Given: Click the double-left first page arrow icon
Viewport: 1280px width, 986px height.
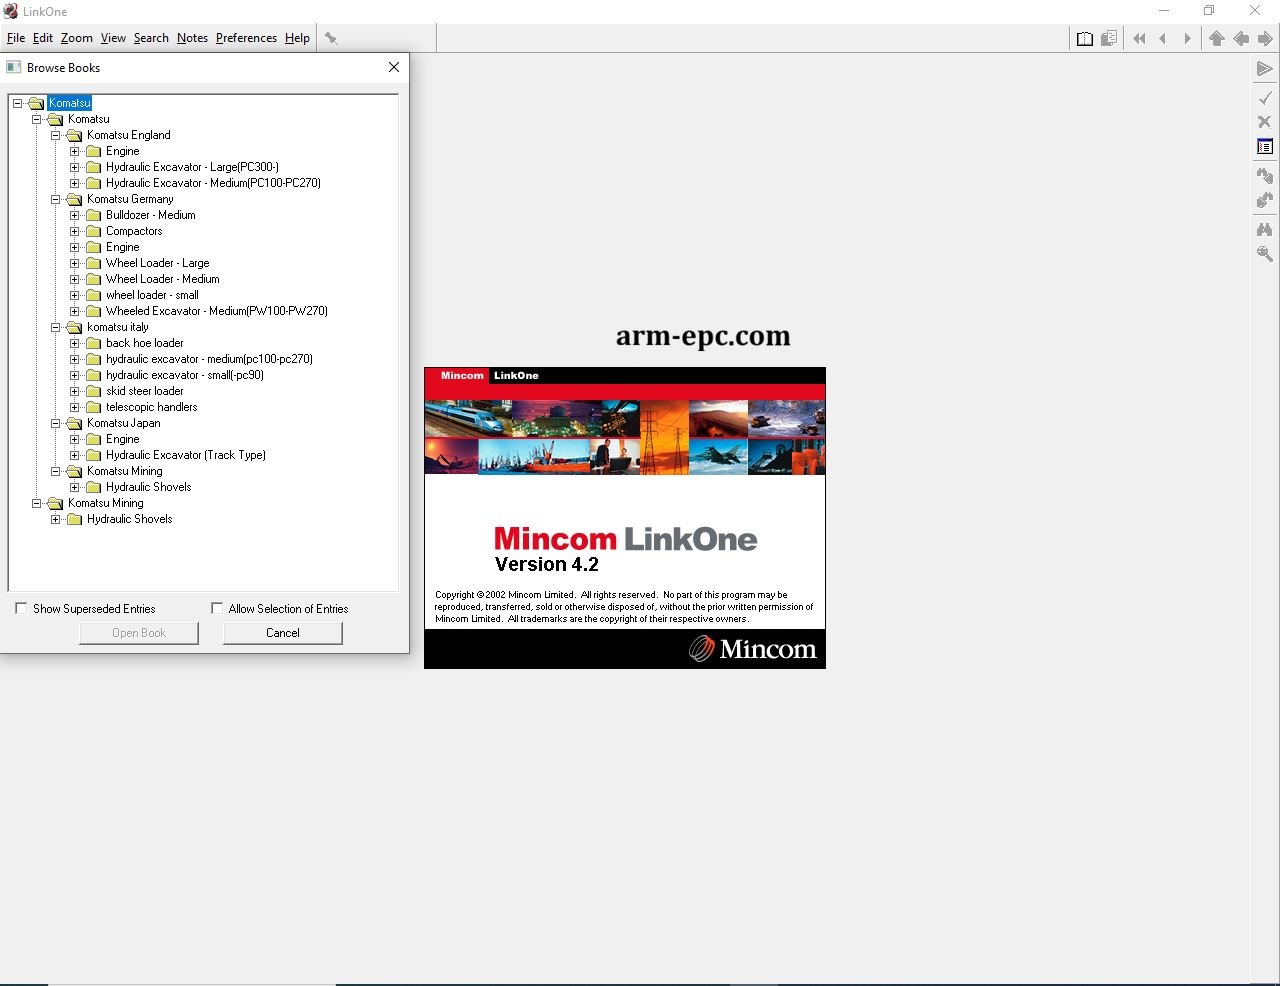Looking at the screenshot, I should click(1139, 39).
